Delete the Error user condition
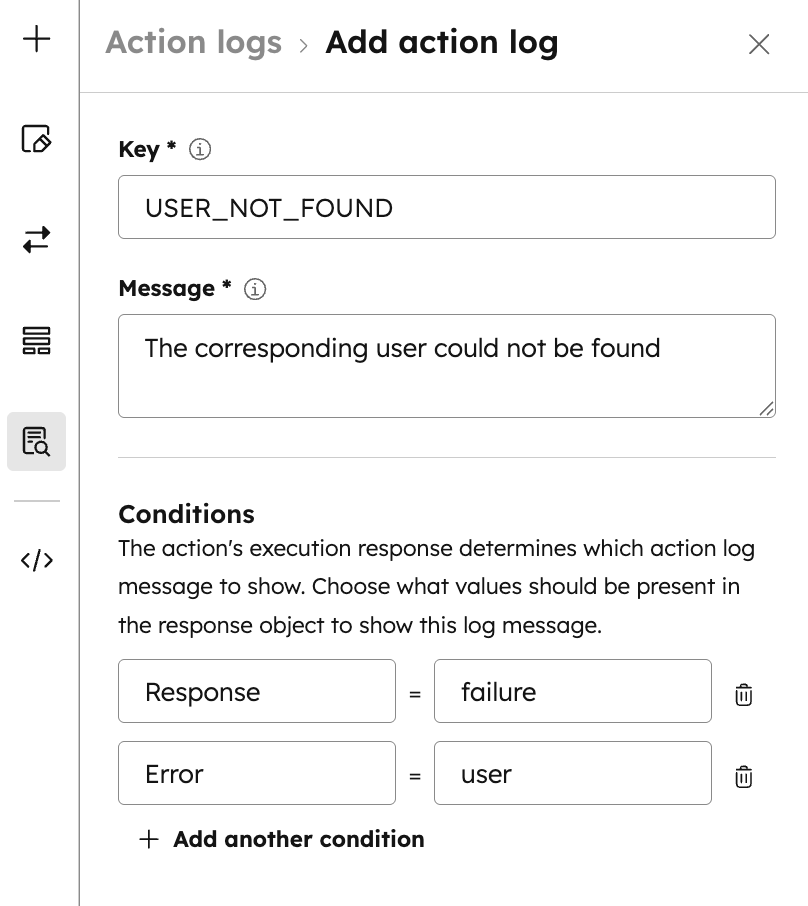Screen dimensions: 808x906 [743, 776]
